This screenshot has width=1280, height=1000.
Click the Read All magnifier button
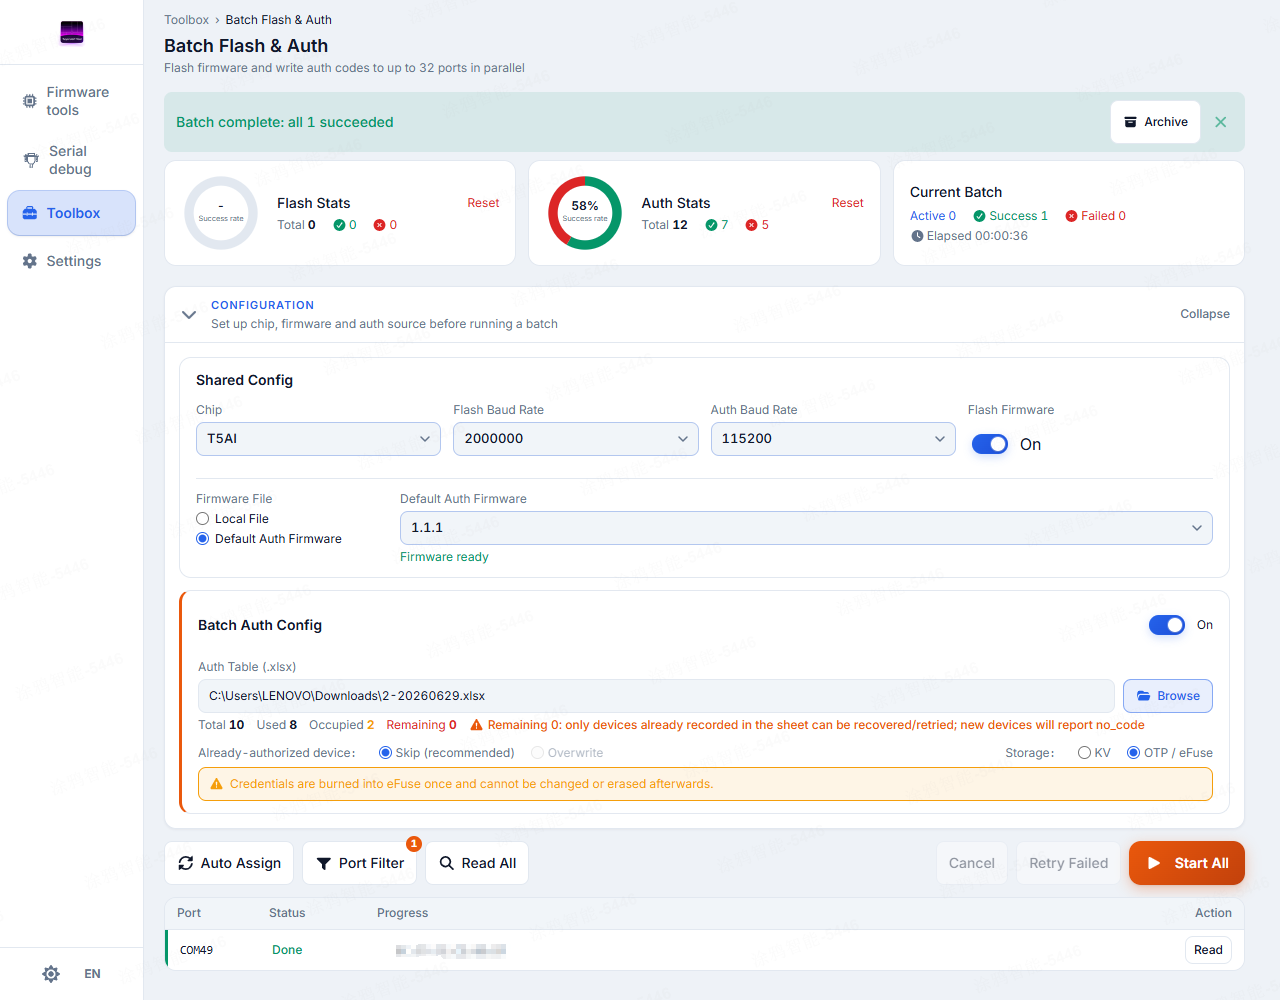pos(477,863)
